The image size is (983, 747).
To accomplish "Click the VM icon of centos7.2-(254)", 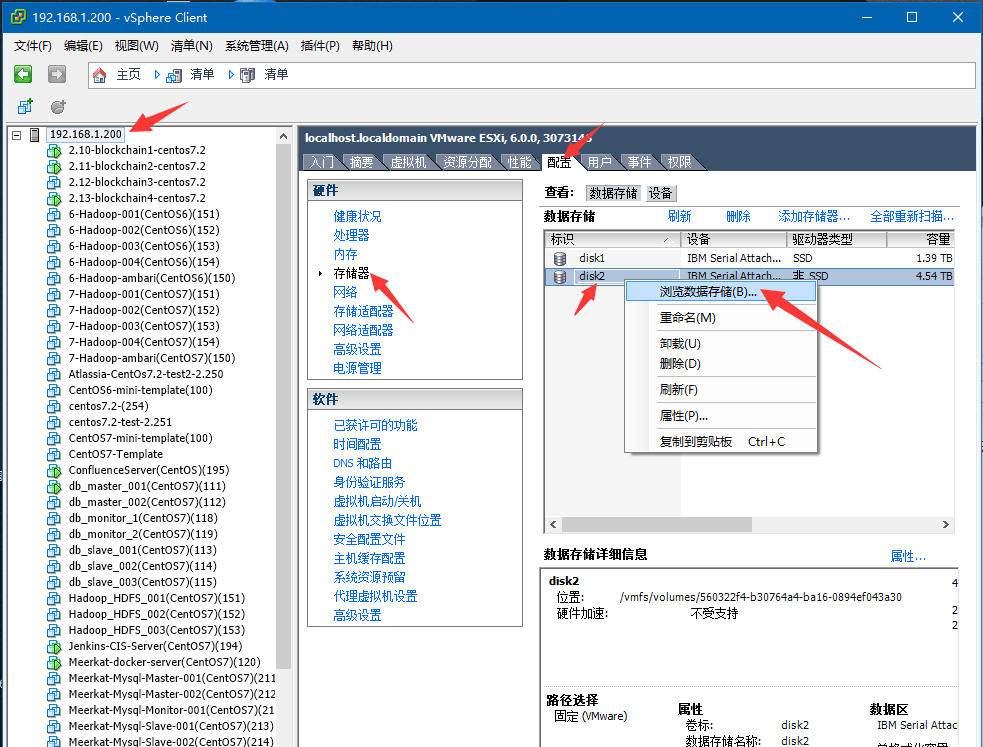I will tap(55, 406).
